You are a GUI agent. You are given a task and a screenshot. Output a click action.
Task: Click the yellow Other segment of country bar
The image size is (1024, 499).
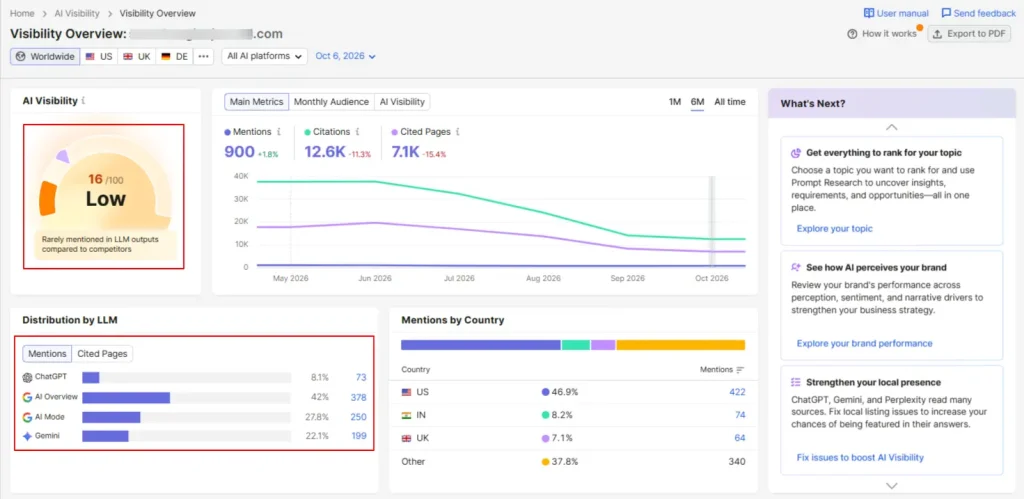pos(680,345)
